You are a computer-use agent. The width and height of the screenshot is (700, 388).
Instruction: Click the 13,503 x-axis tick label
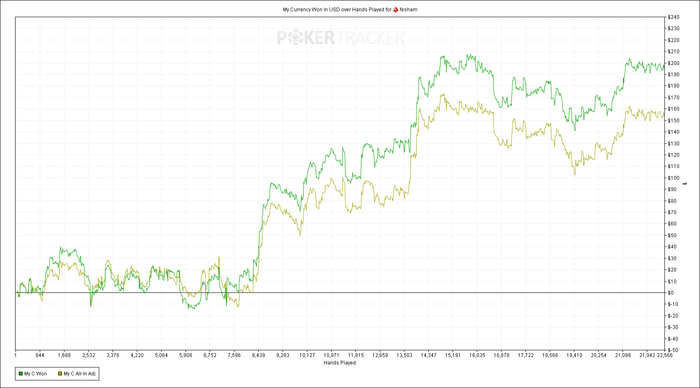tap(404, 355)
